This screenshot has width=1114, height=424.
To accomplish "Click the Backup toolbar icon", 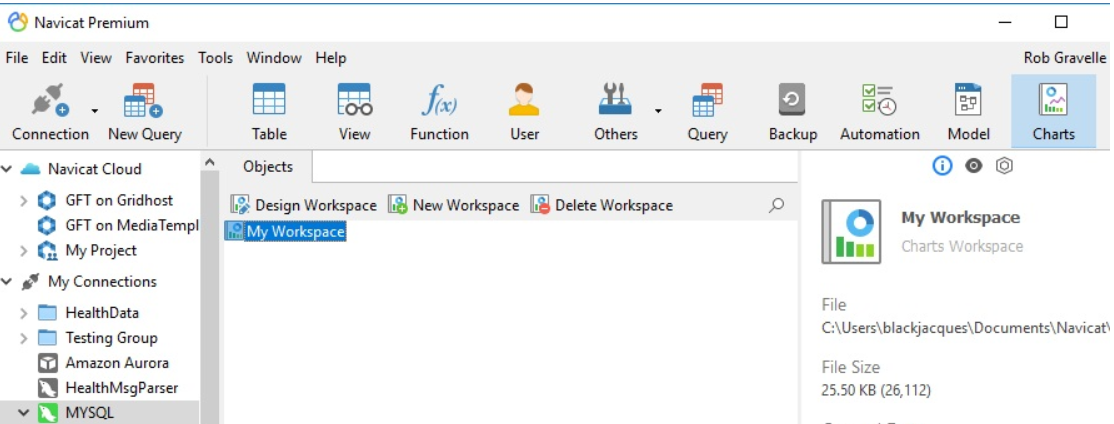I will click(791, 100).
